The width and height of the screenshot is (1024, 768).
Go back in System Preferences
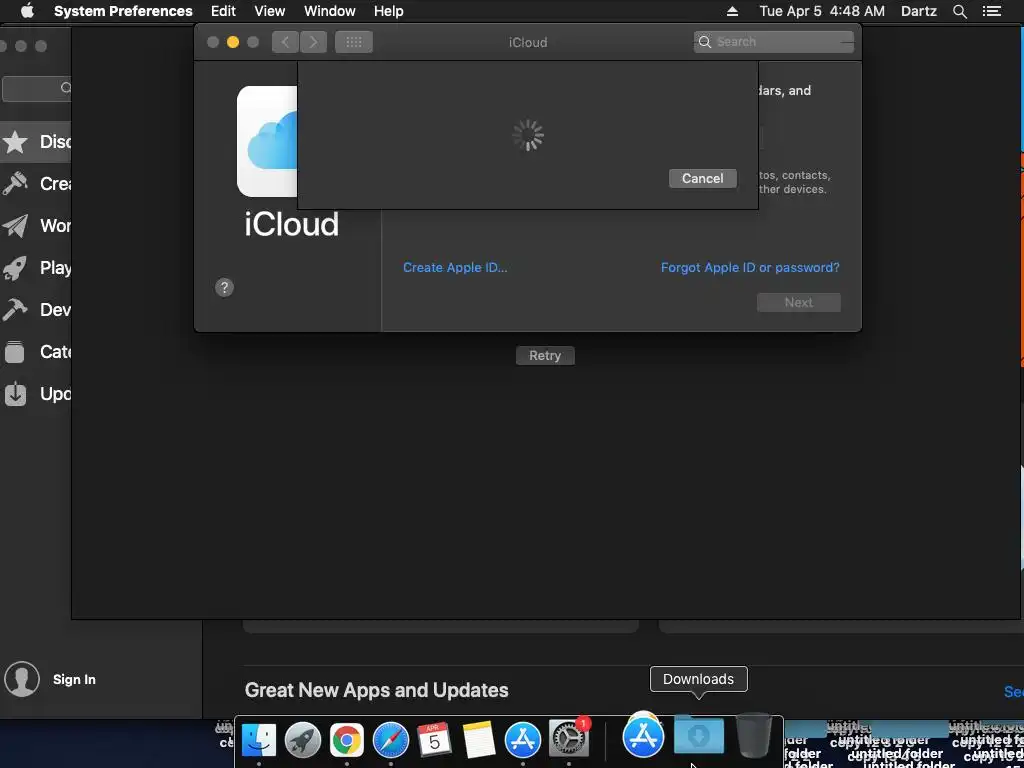coord(285,42)
